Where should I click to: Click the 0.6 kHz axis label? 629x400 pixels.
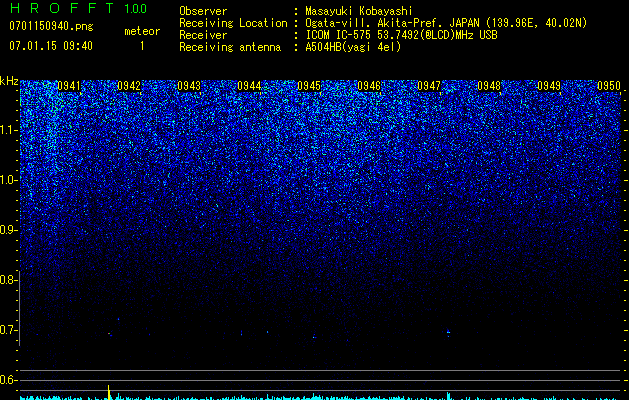tap(8, 380)
